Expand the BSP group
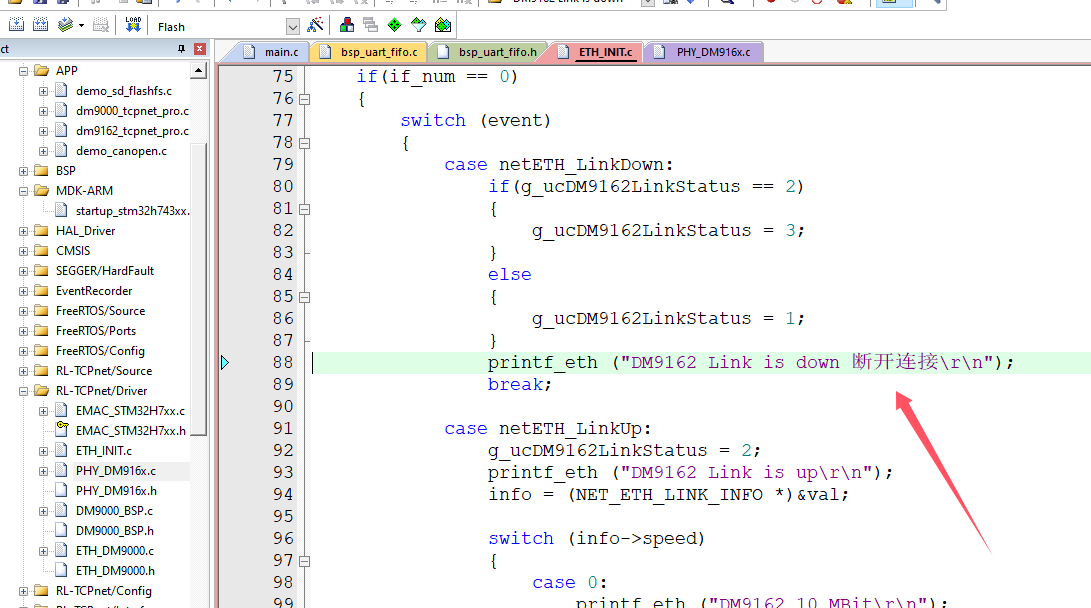1091x608 pixels. click(24, 171)
